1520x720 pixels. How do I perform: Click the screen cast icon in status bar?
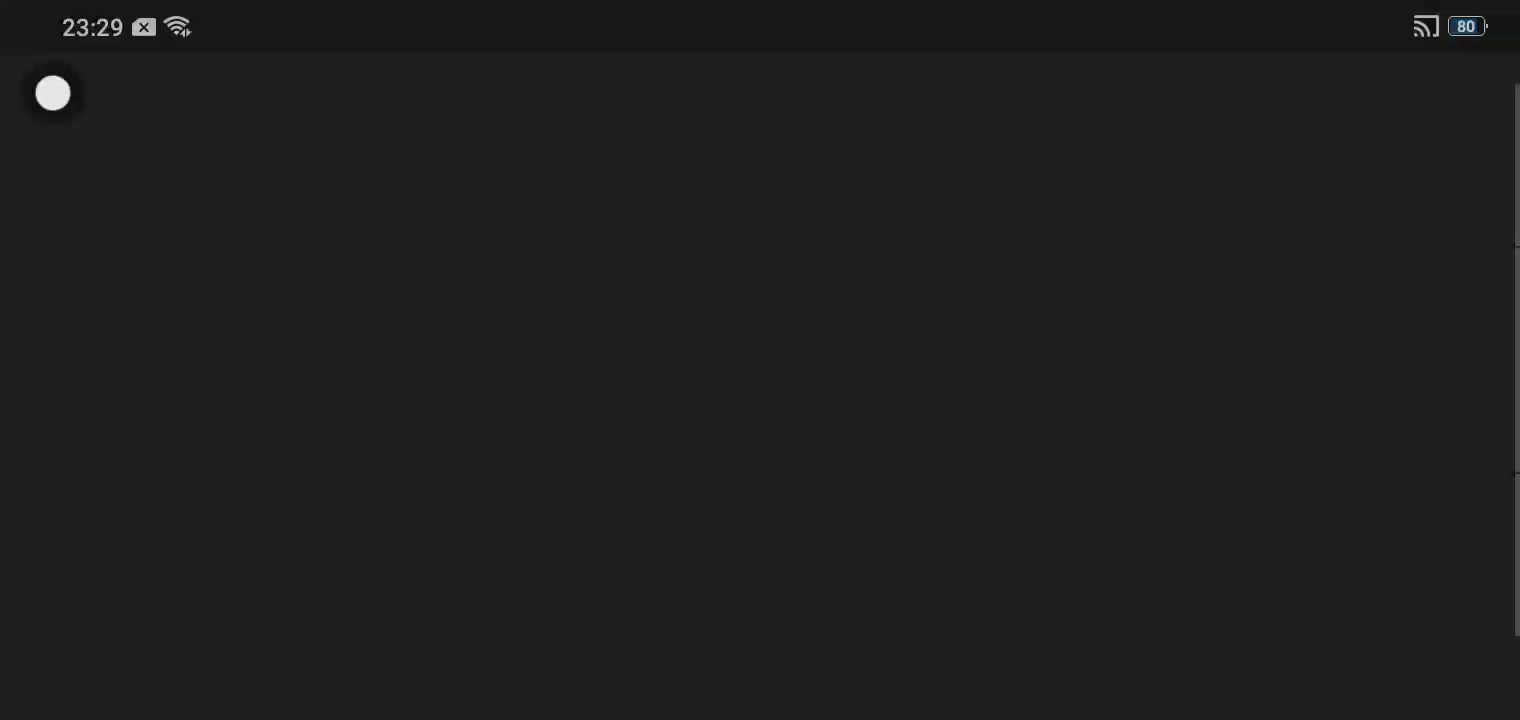1426,27
